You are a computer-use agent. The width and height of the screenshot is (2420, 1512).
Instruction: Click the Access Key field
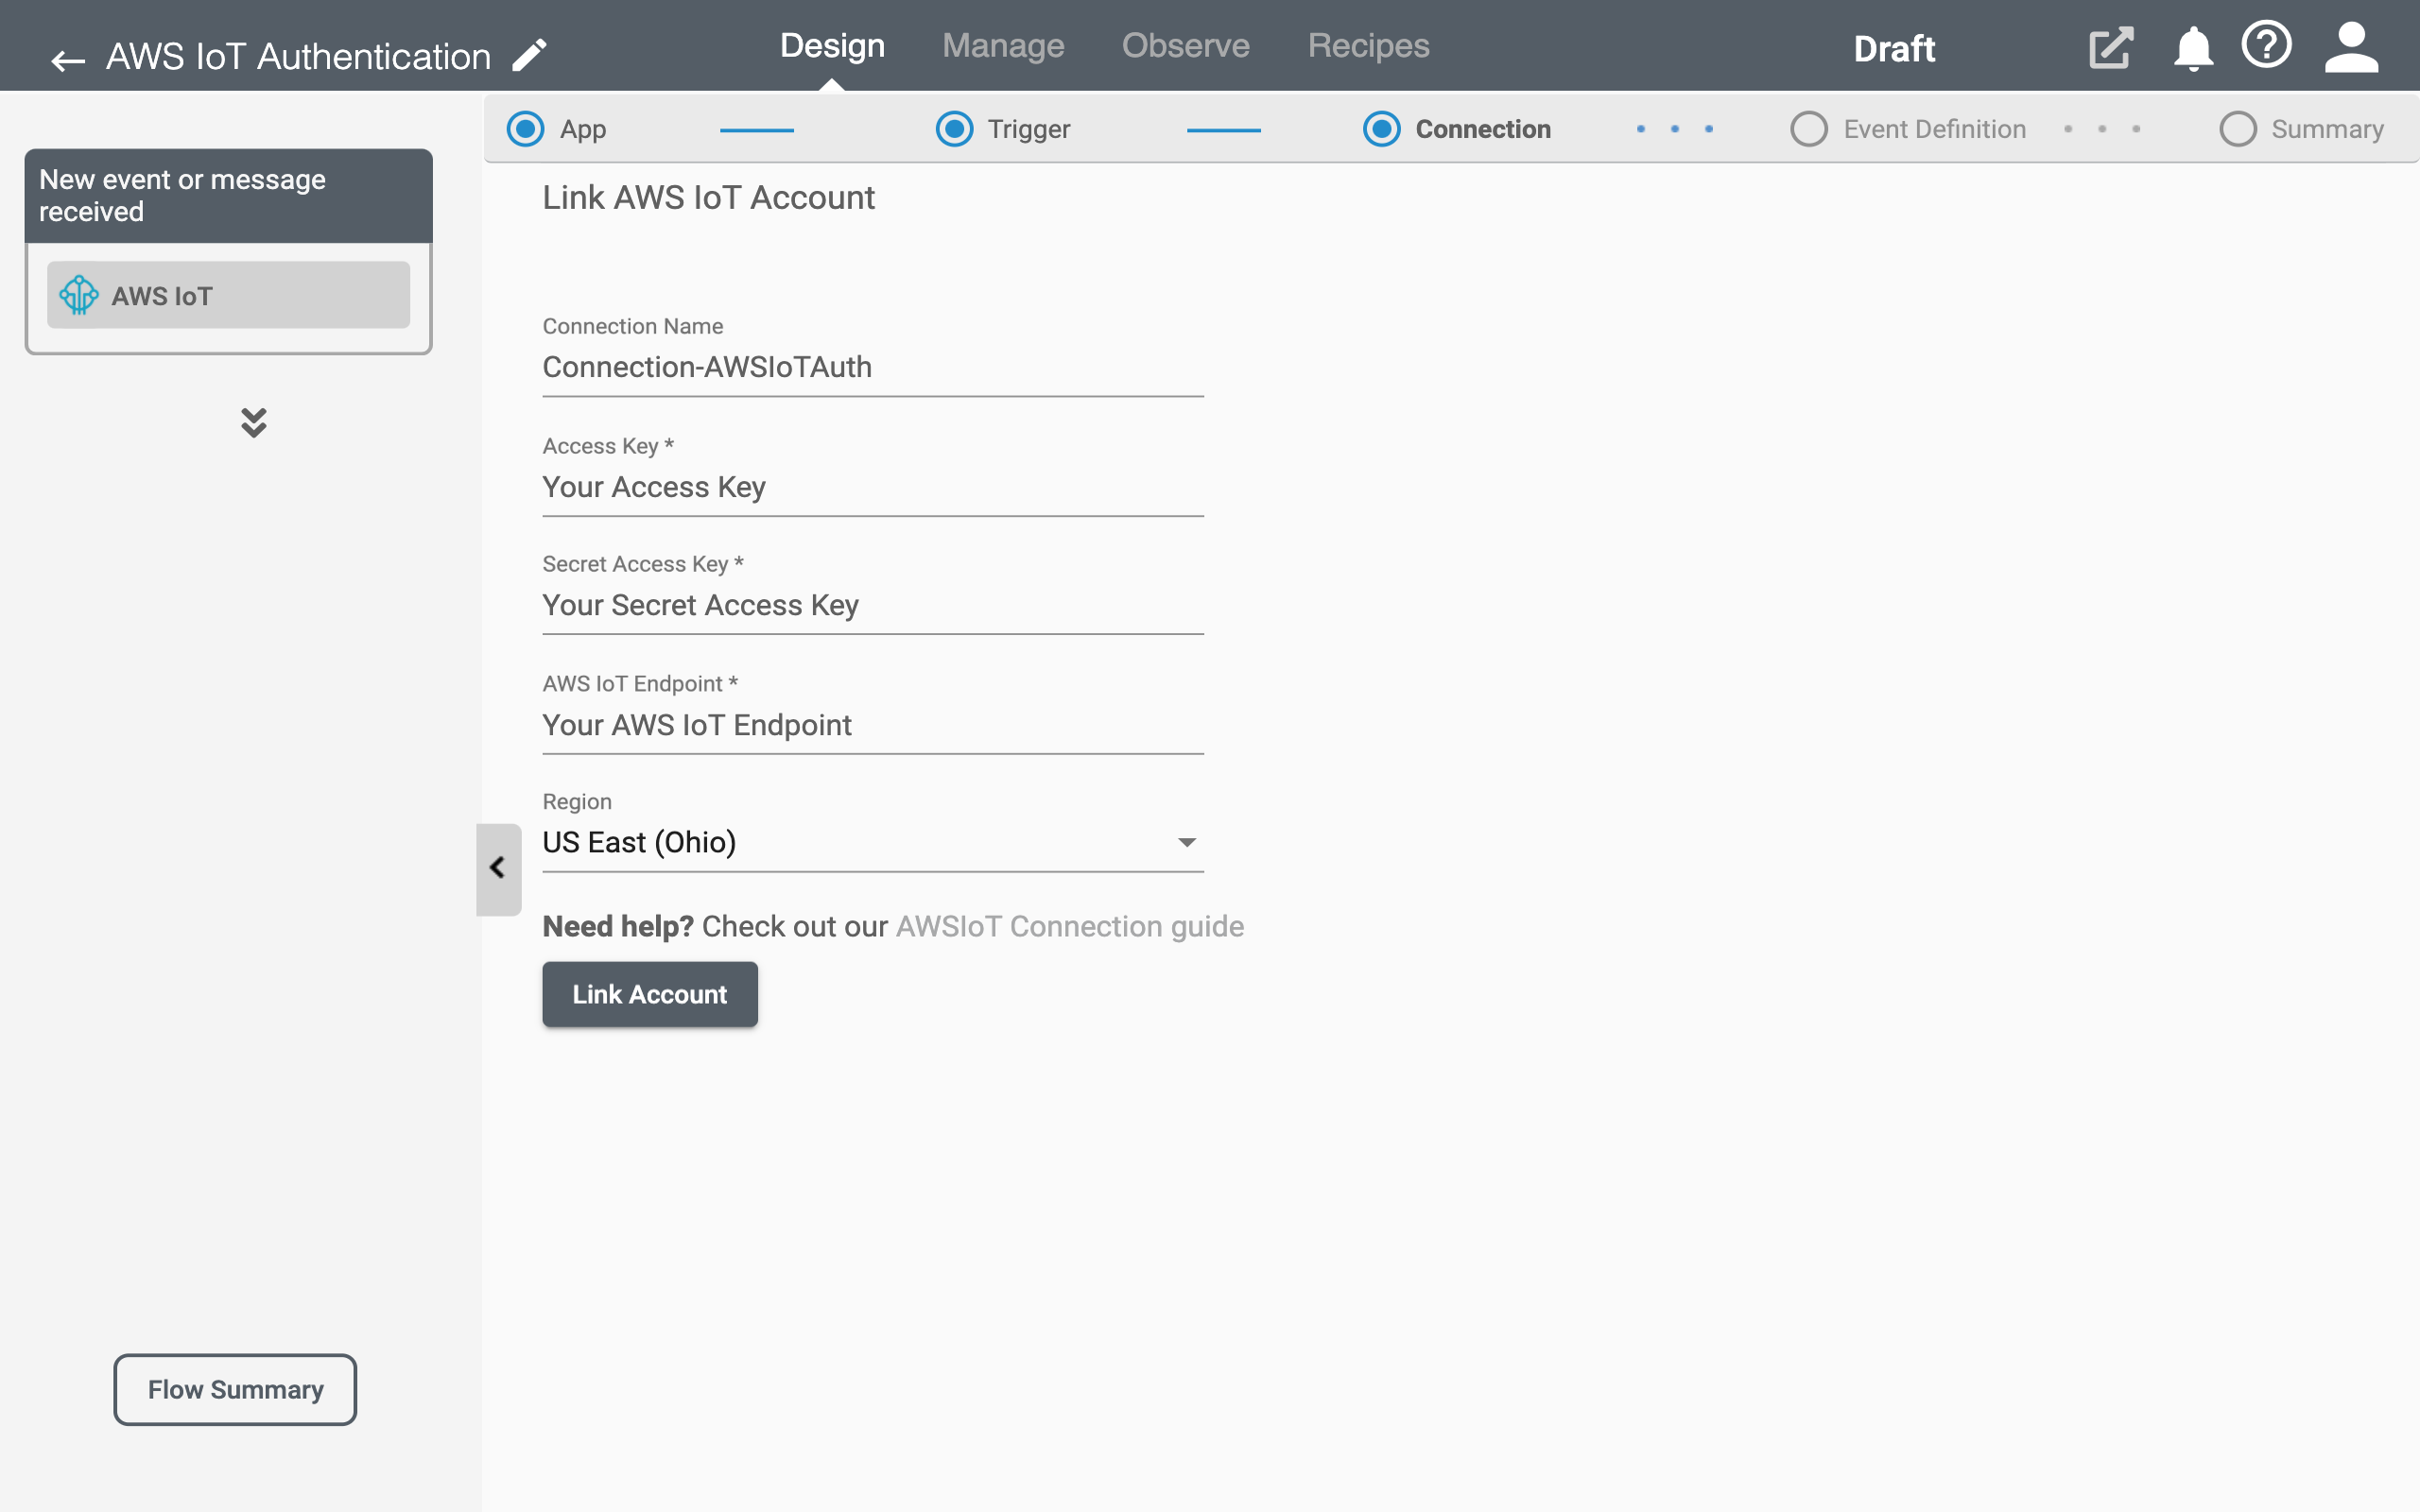pos(873,487)
